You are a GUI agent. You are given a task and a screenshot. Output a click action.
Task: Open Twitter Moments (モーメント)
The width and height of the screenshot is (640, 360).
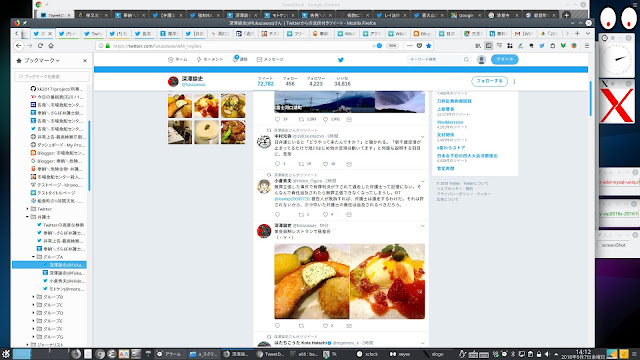(210, 60)
